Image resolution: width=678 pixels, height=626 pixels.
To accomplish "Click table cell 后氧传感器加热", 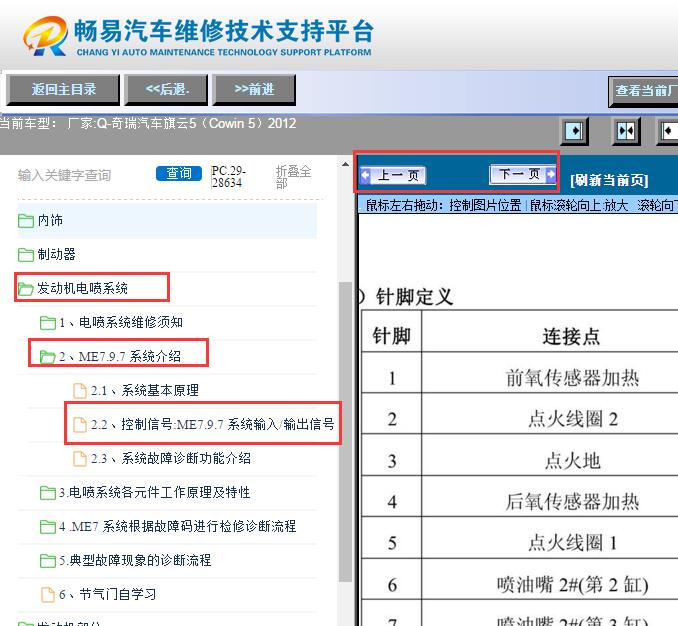I will [572, 502].
